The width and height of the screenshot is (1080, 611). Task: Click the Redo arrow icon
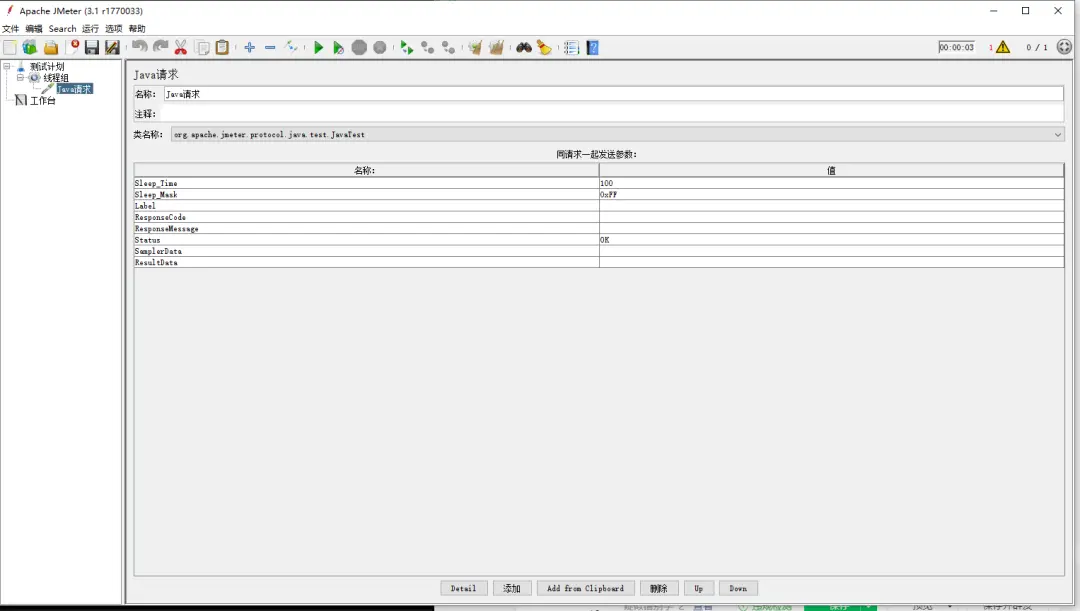[x=160, y=48]
